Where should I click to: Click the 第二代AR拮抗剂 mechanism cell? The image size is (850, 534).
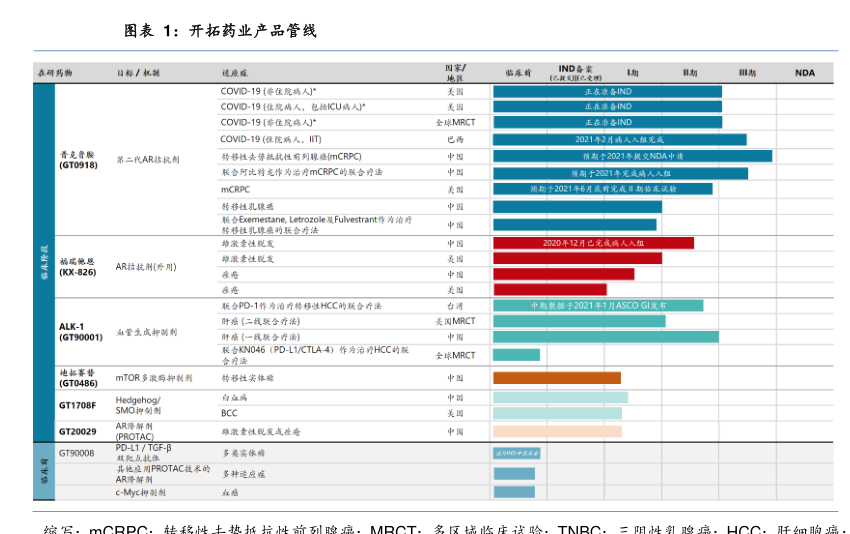[x=148, y=160]
